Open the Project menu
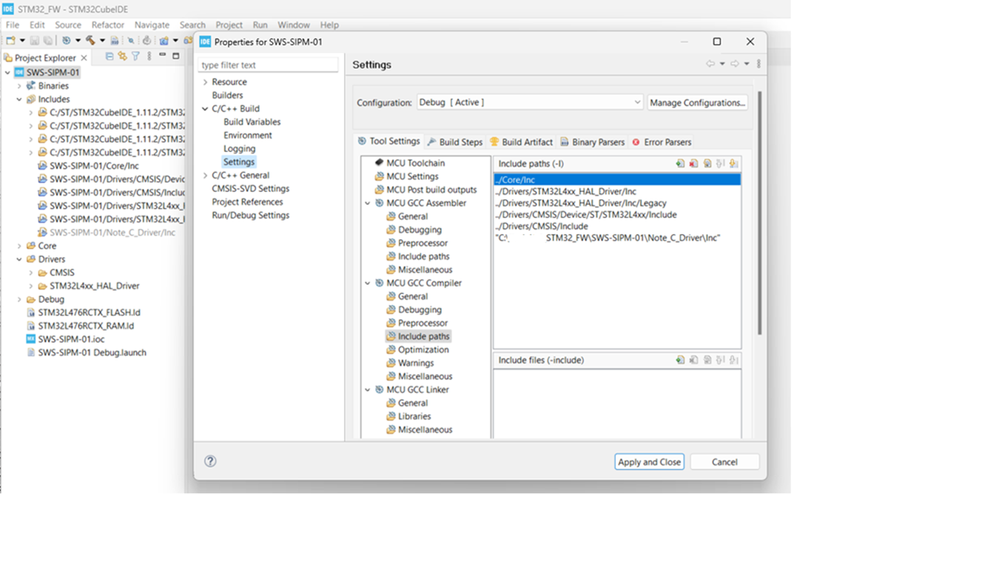The image size is (999, 562). pos(229,25)
